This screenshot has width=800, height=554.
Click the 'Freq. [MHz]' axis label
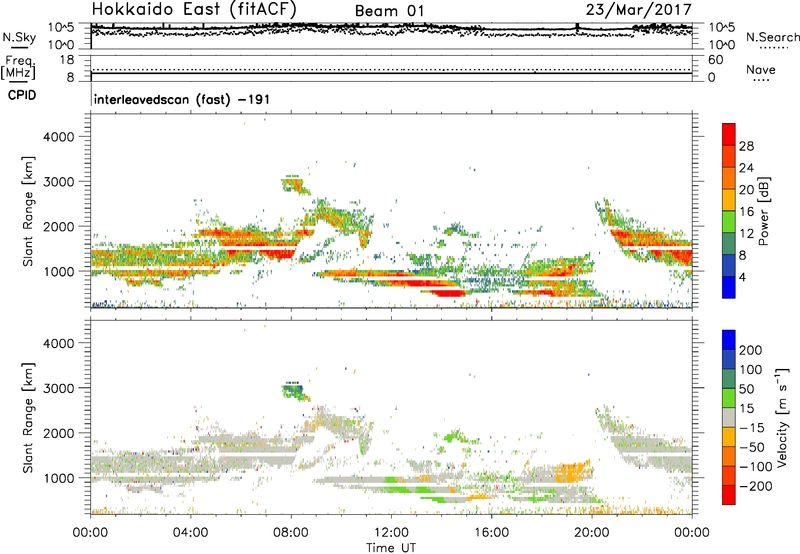tap(19, 68)
